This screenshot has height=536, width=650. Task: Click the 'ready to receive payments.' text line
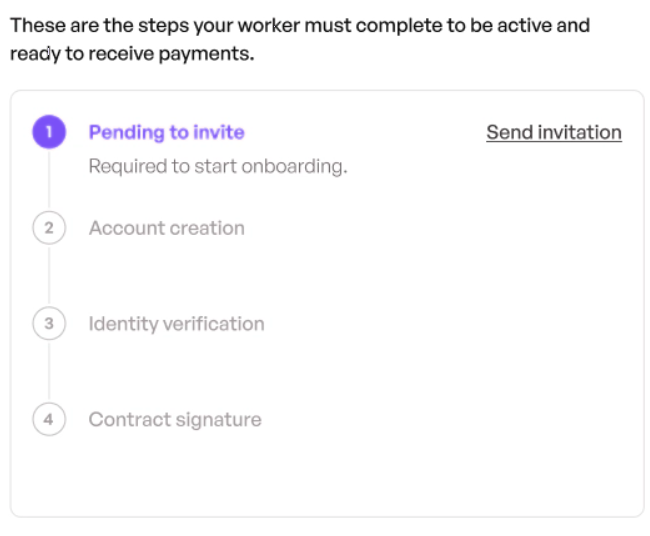point(132,54)
